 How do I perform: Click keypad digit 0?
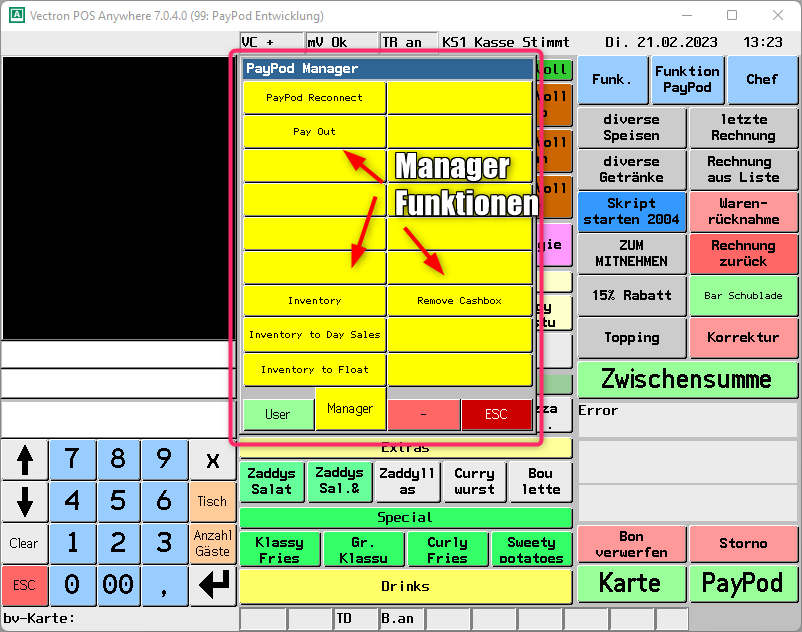72,585
